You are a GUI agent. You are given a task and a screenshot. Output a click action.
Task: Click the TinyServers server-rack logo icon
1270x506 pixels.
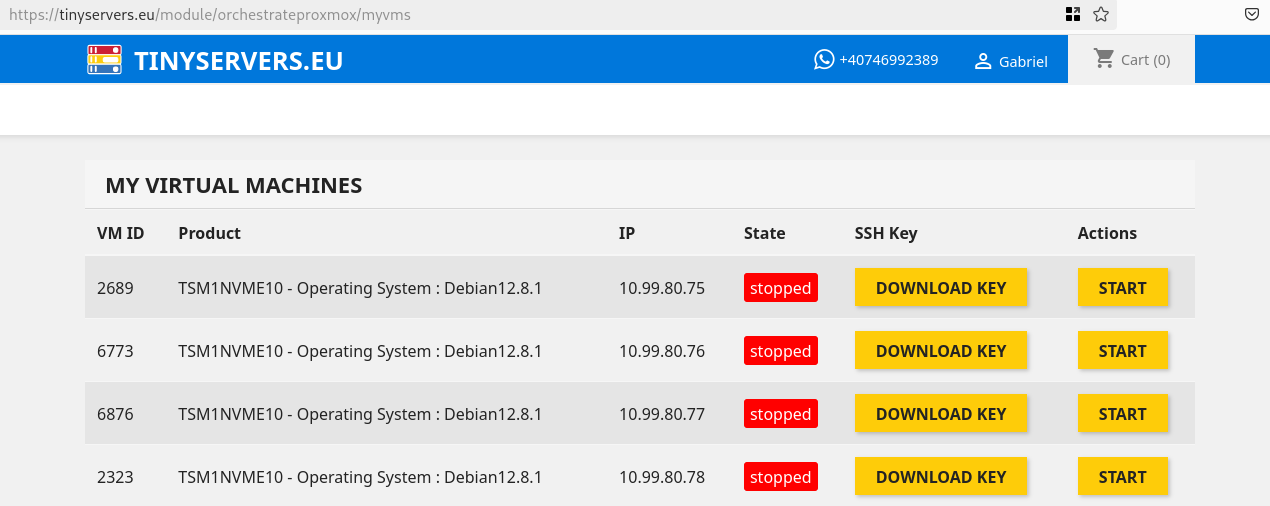pos(104,60)
